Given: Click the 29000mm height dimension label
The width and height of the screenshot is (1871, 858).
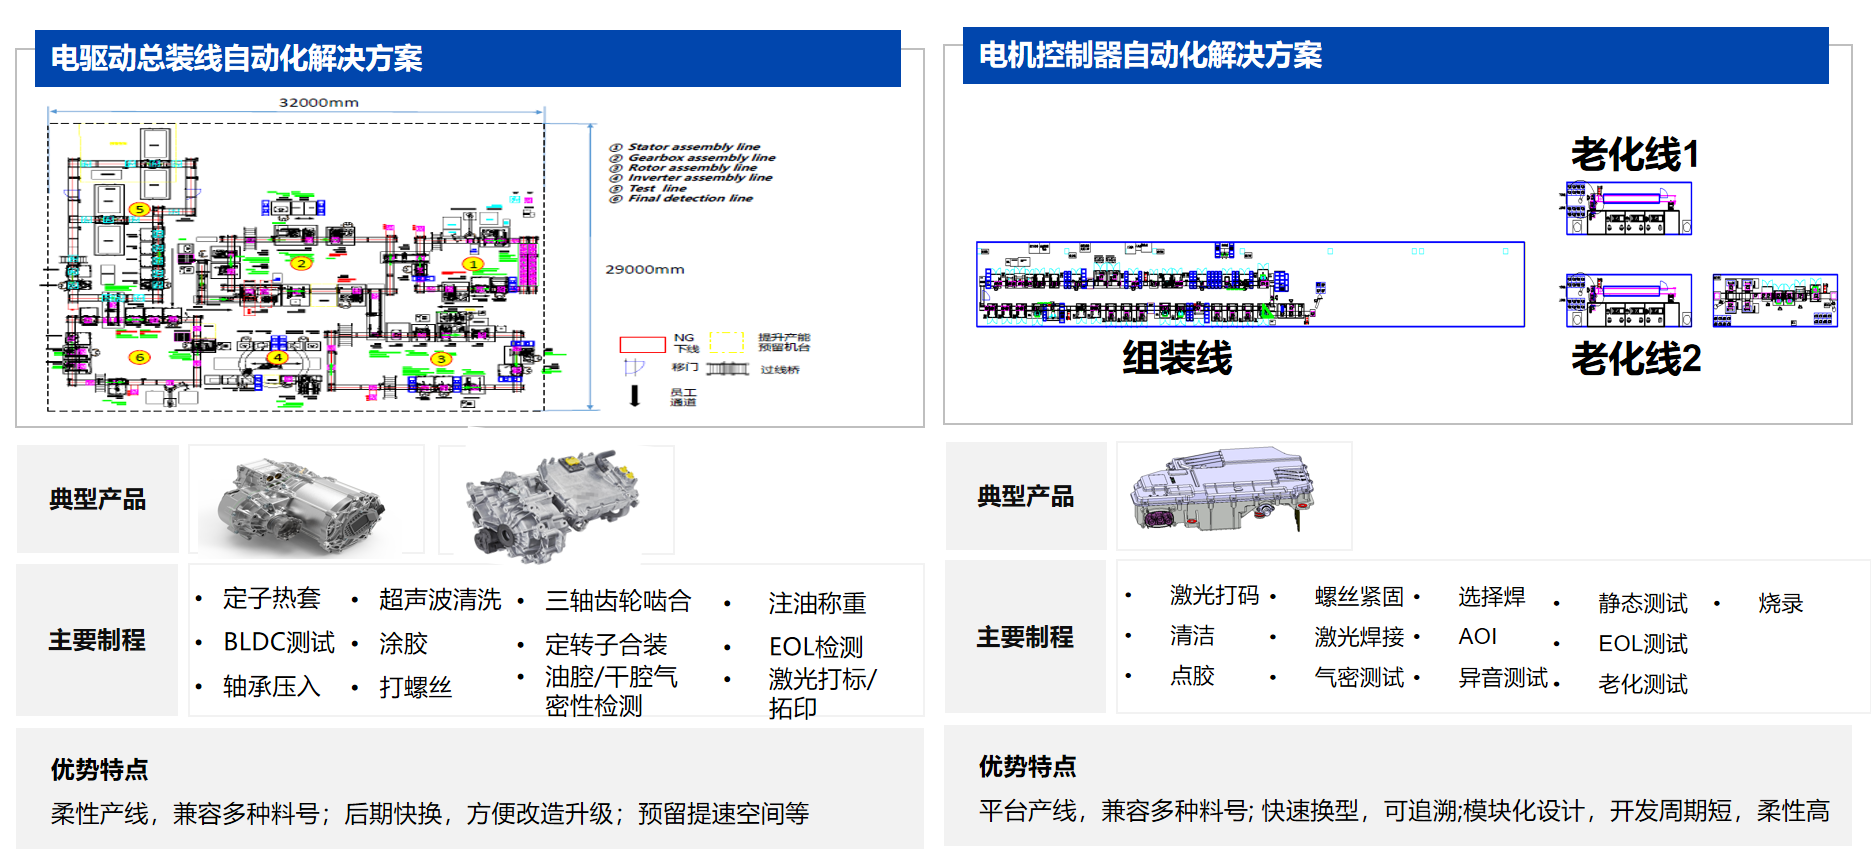Looking at the screenshot, I should [x=645, y=269].
